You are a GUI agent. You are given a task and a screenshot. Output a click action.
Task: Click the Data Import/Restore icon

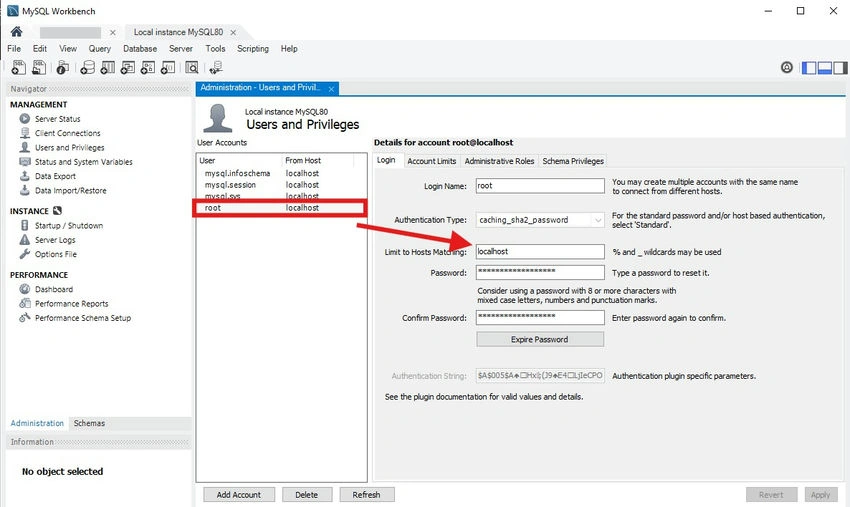click(x=25, y=190)
